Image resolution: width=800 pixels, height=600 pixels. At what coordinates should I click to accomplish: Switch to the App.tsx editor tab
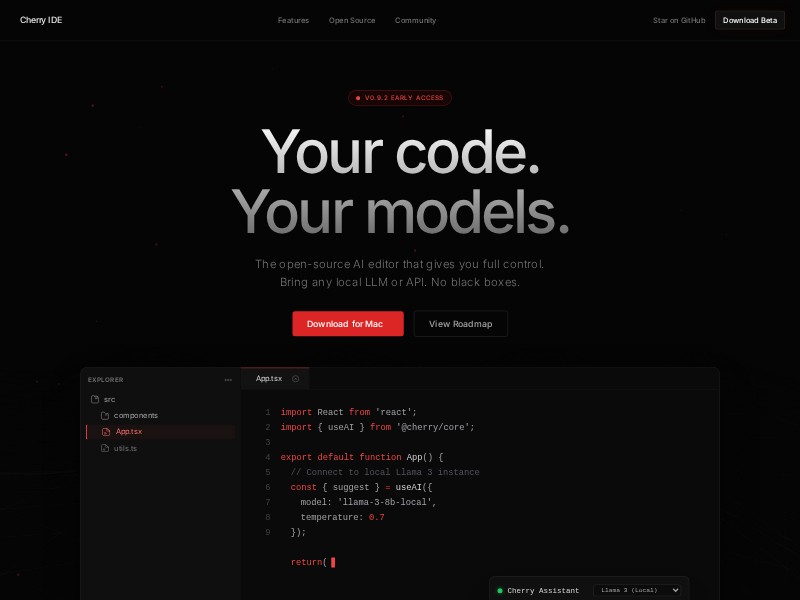tap(269, 379)
